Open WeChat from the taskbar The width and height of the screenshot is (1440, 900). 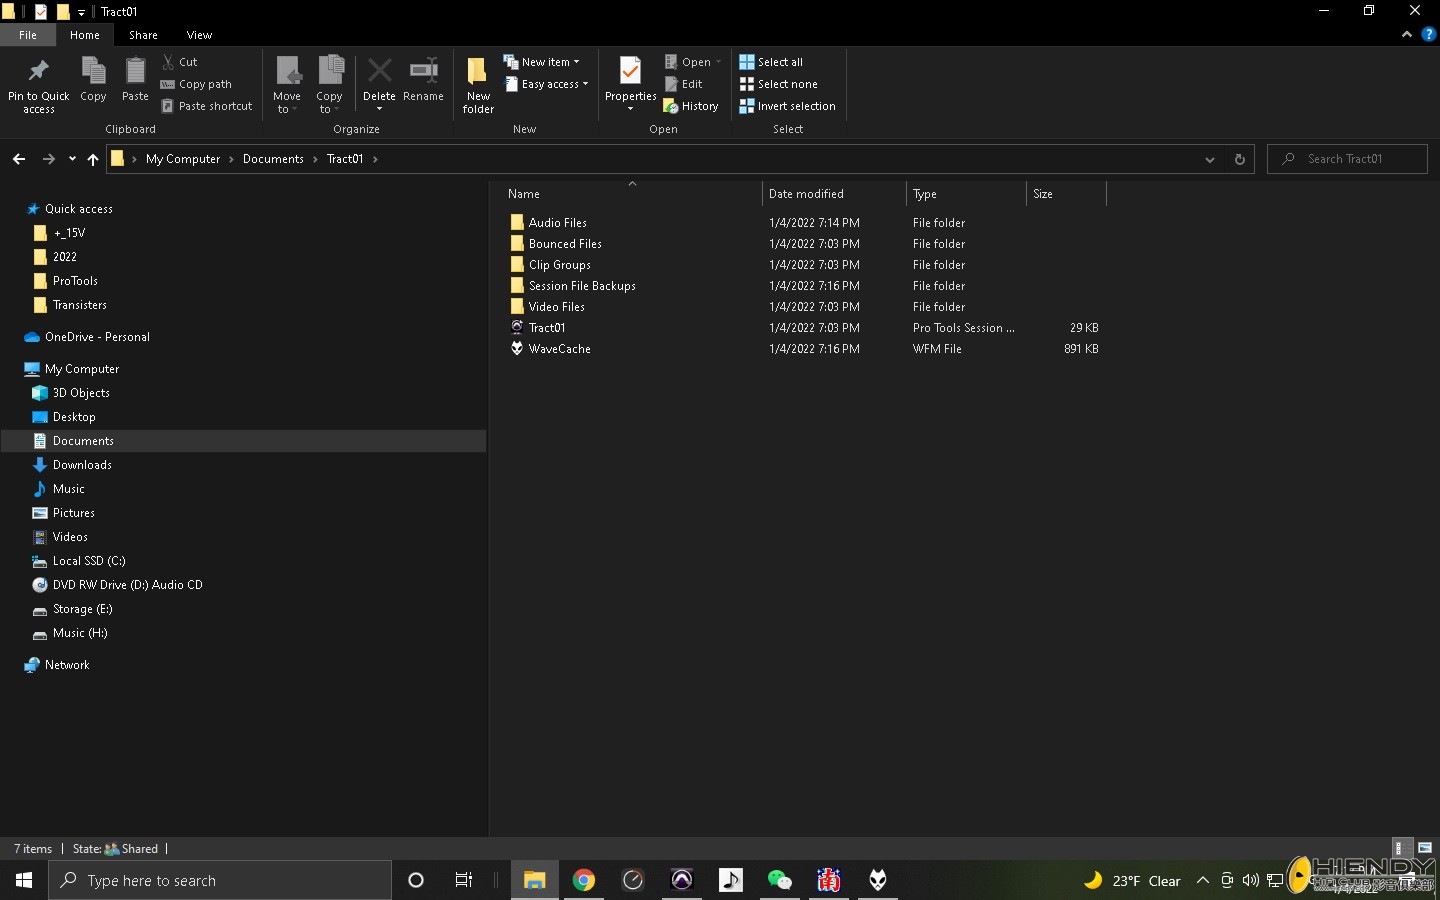pyautogui.click(x=779, y=880)
